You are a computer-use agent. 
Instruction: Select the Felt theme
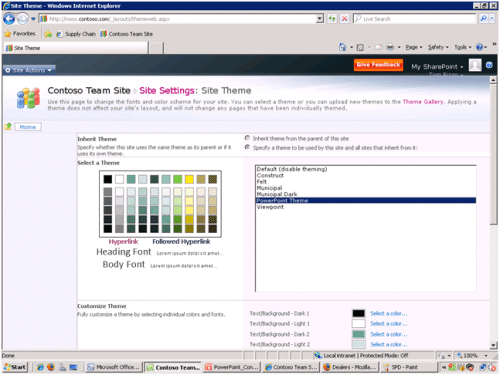[x=366, y=182]
